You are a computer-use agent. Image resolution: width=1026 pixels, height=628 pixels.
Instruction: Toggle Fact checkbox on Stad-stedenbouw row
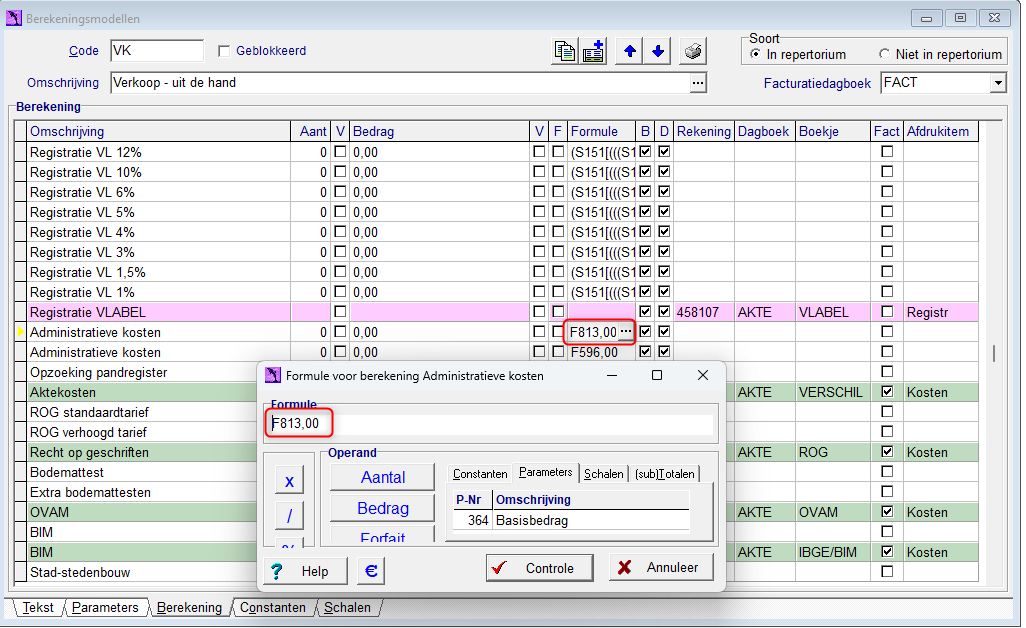pos(887,572)
